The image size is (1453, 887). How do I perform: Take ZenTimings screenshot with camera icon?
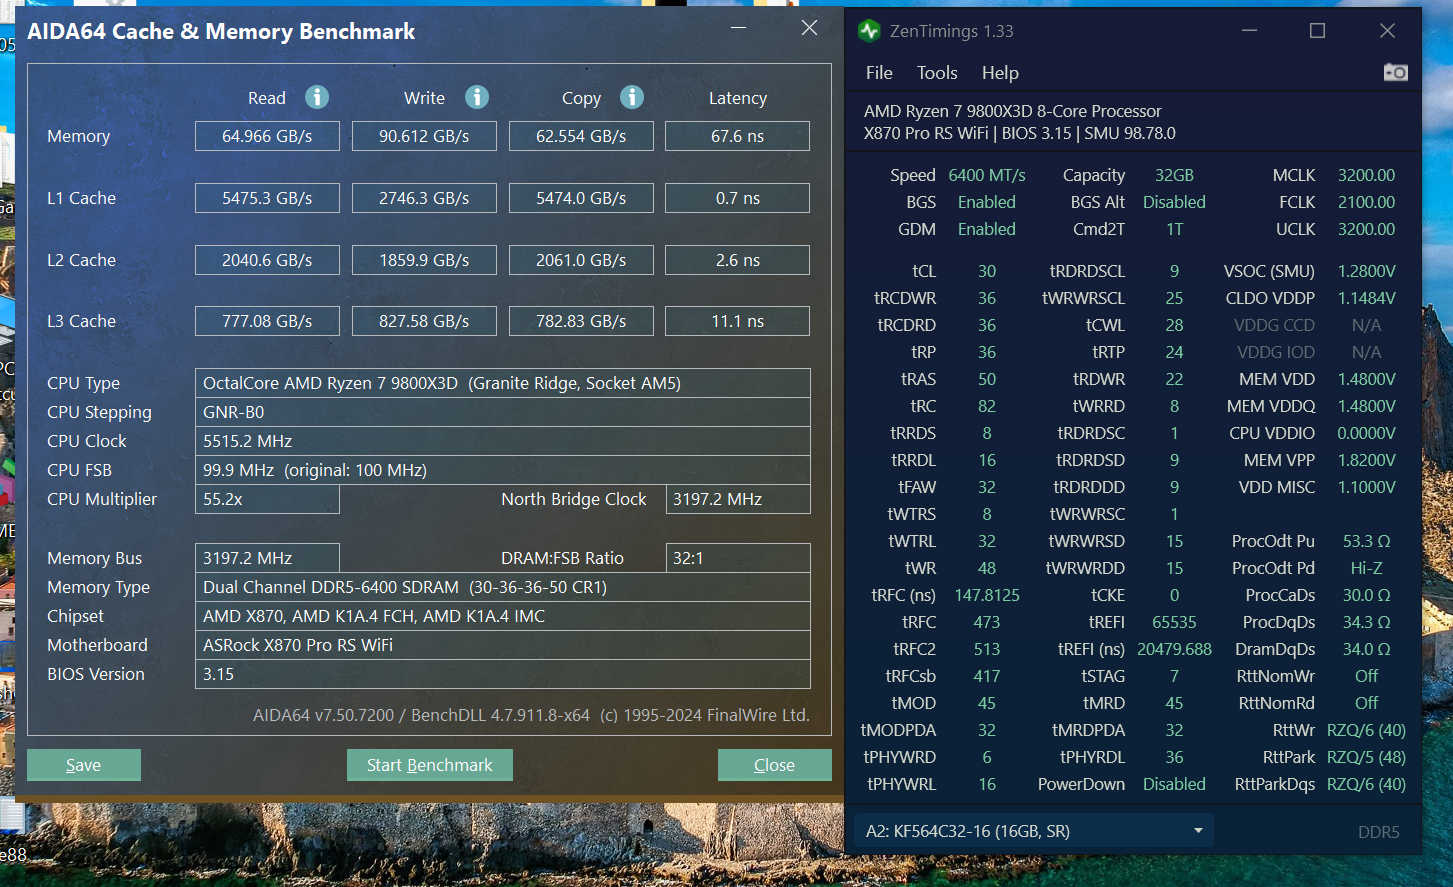1395,72
